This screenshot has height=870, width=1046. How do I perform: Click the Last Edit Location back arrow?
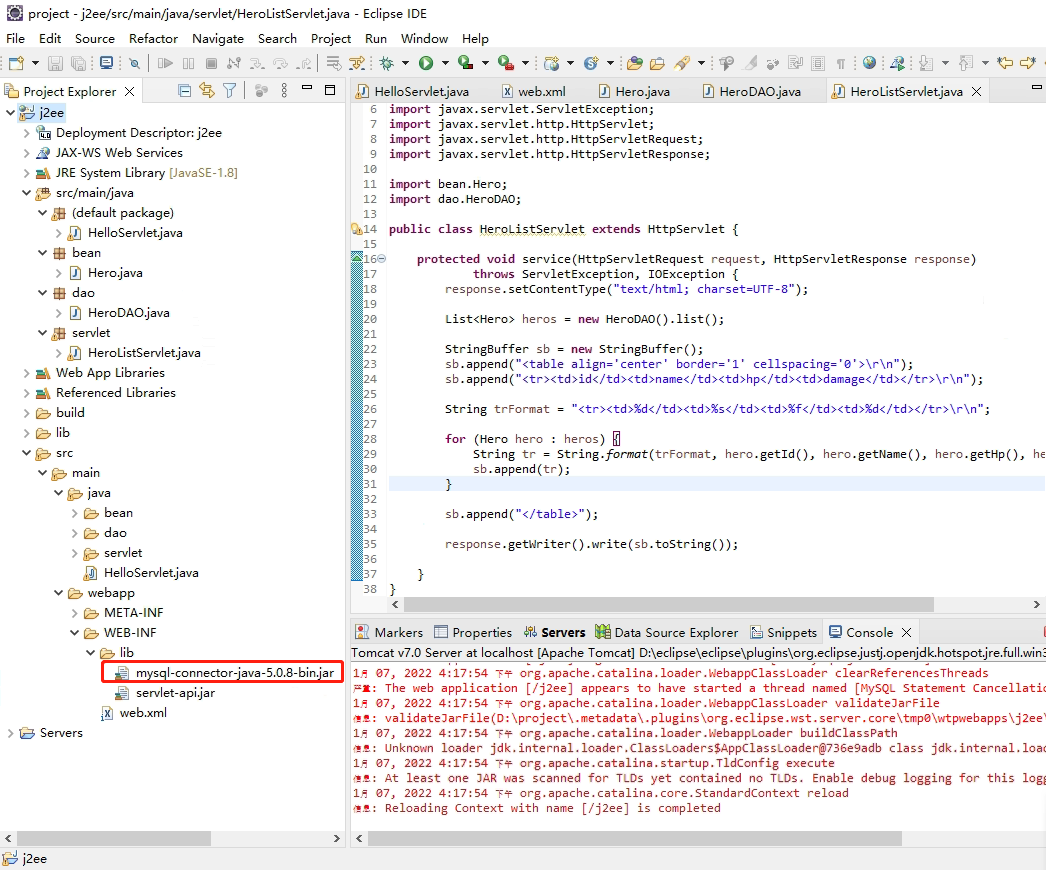1005,63
